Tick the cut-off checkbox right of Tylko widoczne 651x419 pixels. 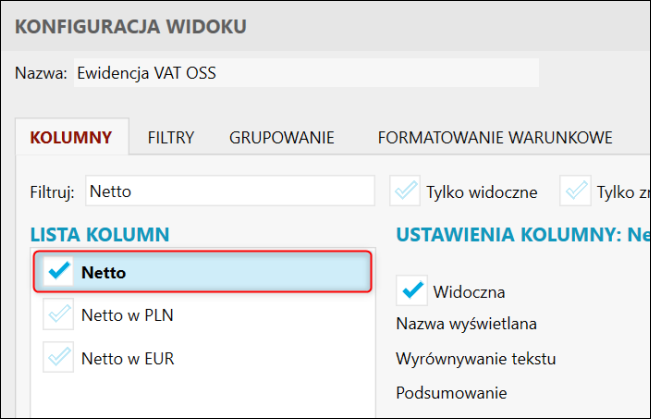click(576, 190)
